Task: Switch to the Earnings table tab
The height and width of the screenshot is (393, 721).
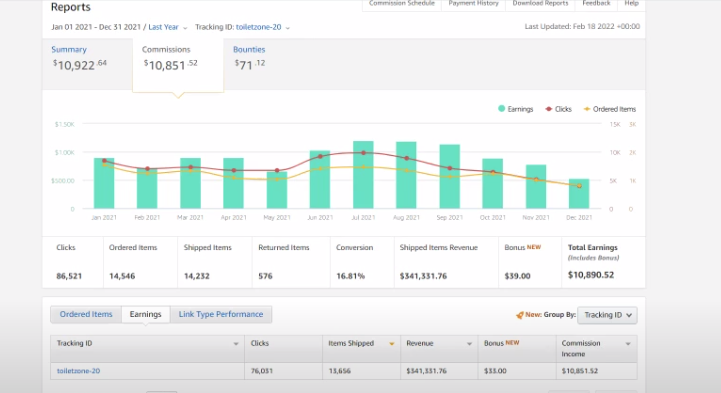Action: point(145,314)
